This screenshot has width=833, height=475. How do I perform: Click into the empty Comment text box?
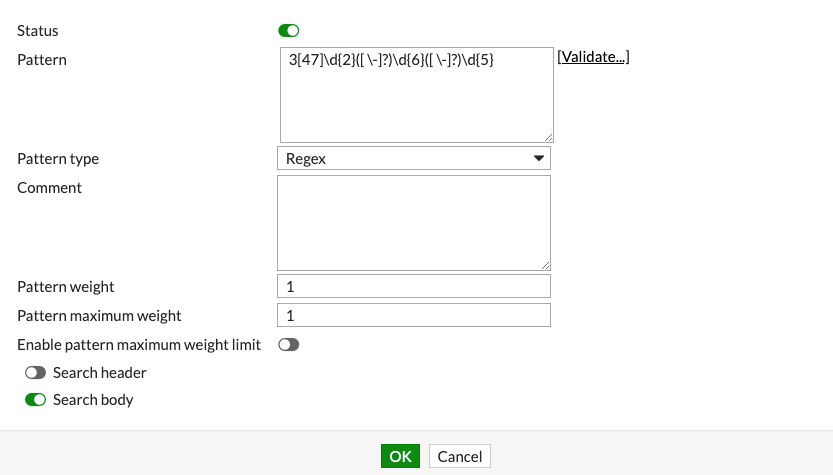[414, 222]
